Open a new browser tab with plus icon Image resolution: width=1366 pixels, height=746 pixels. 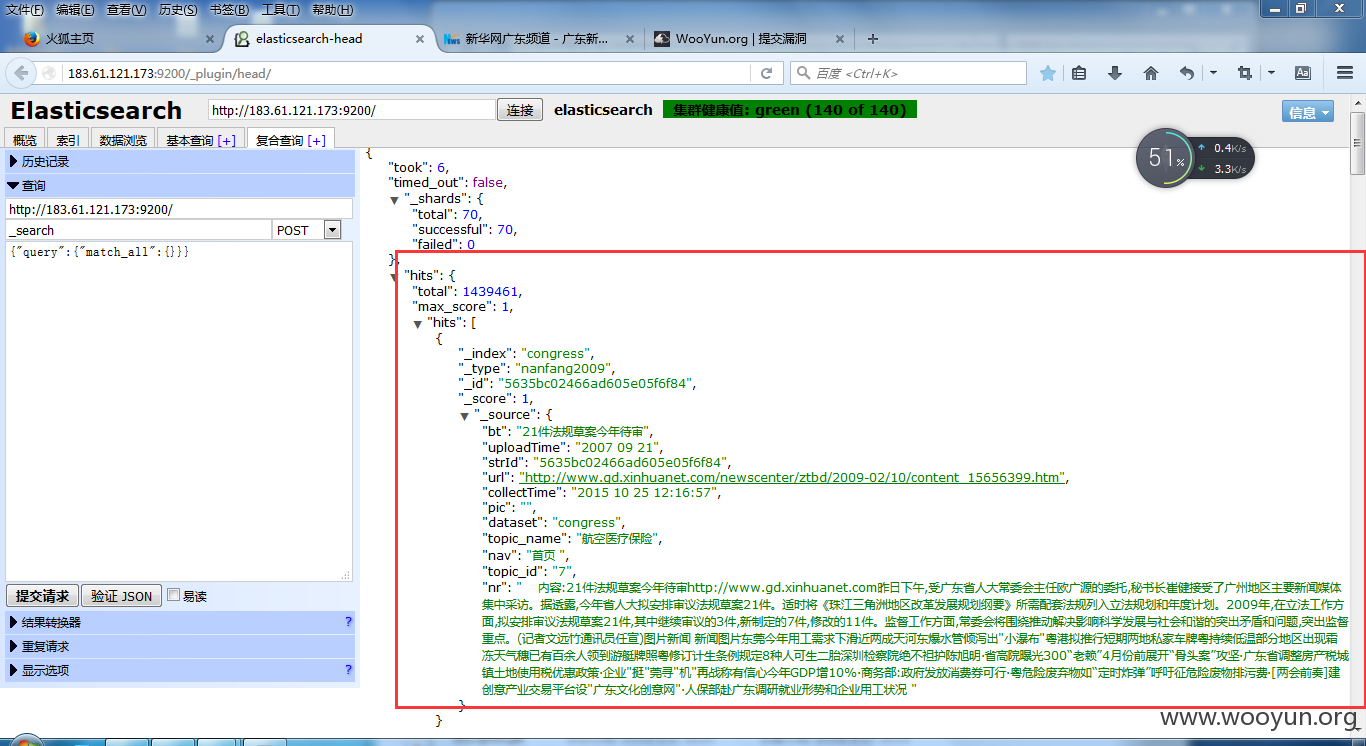pyautogui.click(x=873, y=39)
